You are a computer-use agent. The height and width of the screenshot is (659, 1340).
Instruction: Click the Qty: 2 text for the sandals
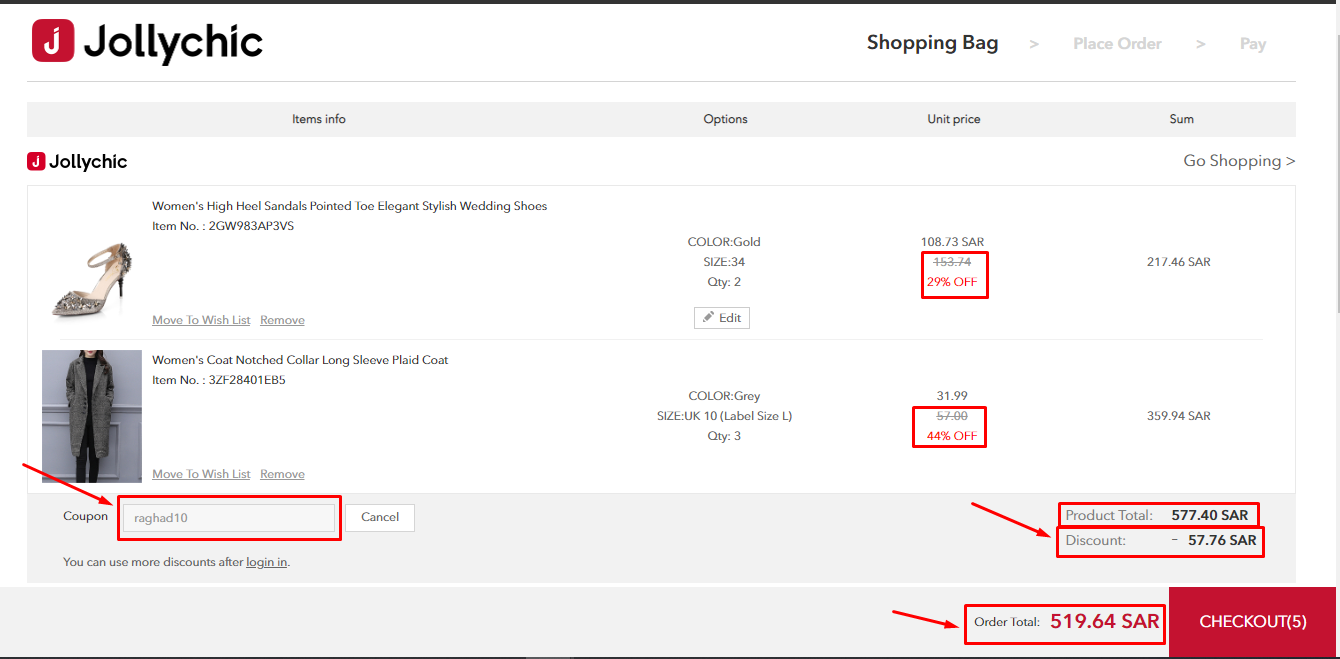(x=724, y=282)
